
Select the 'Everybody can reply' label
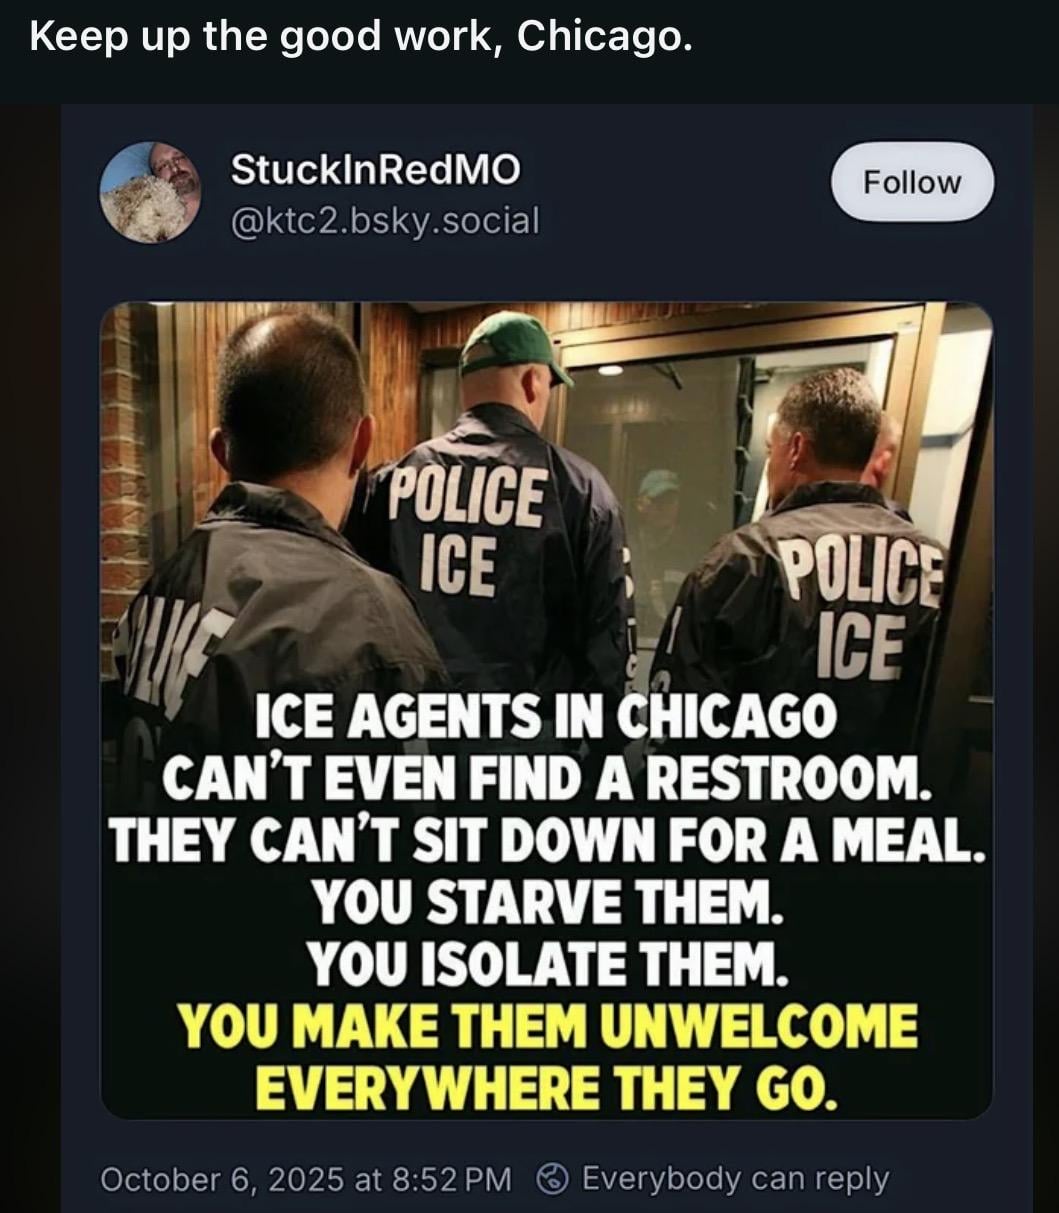point(735,1179)
